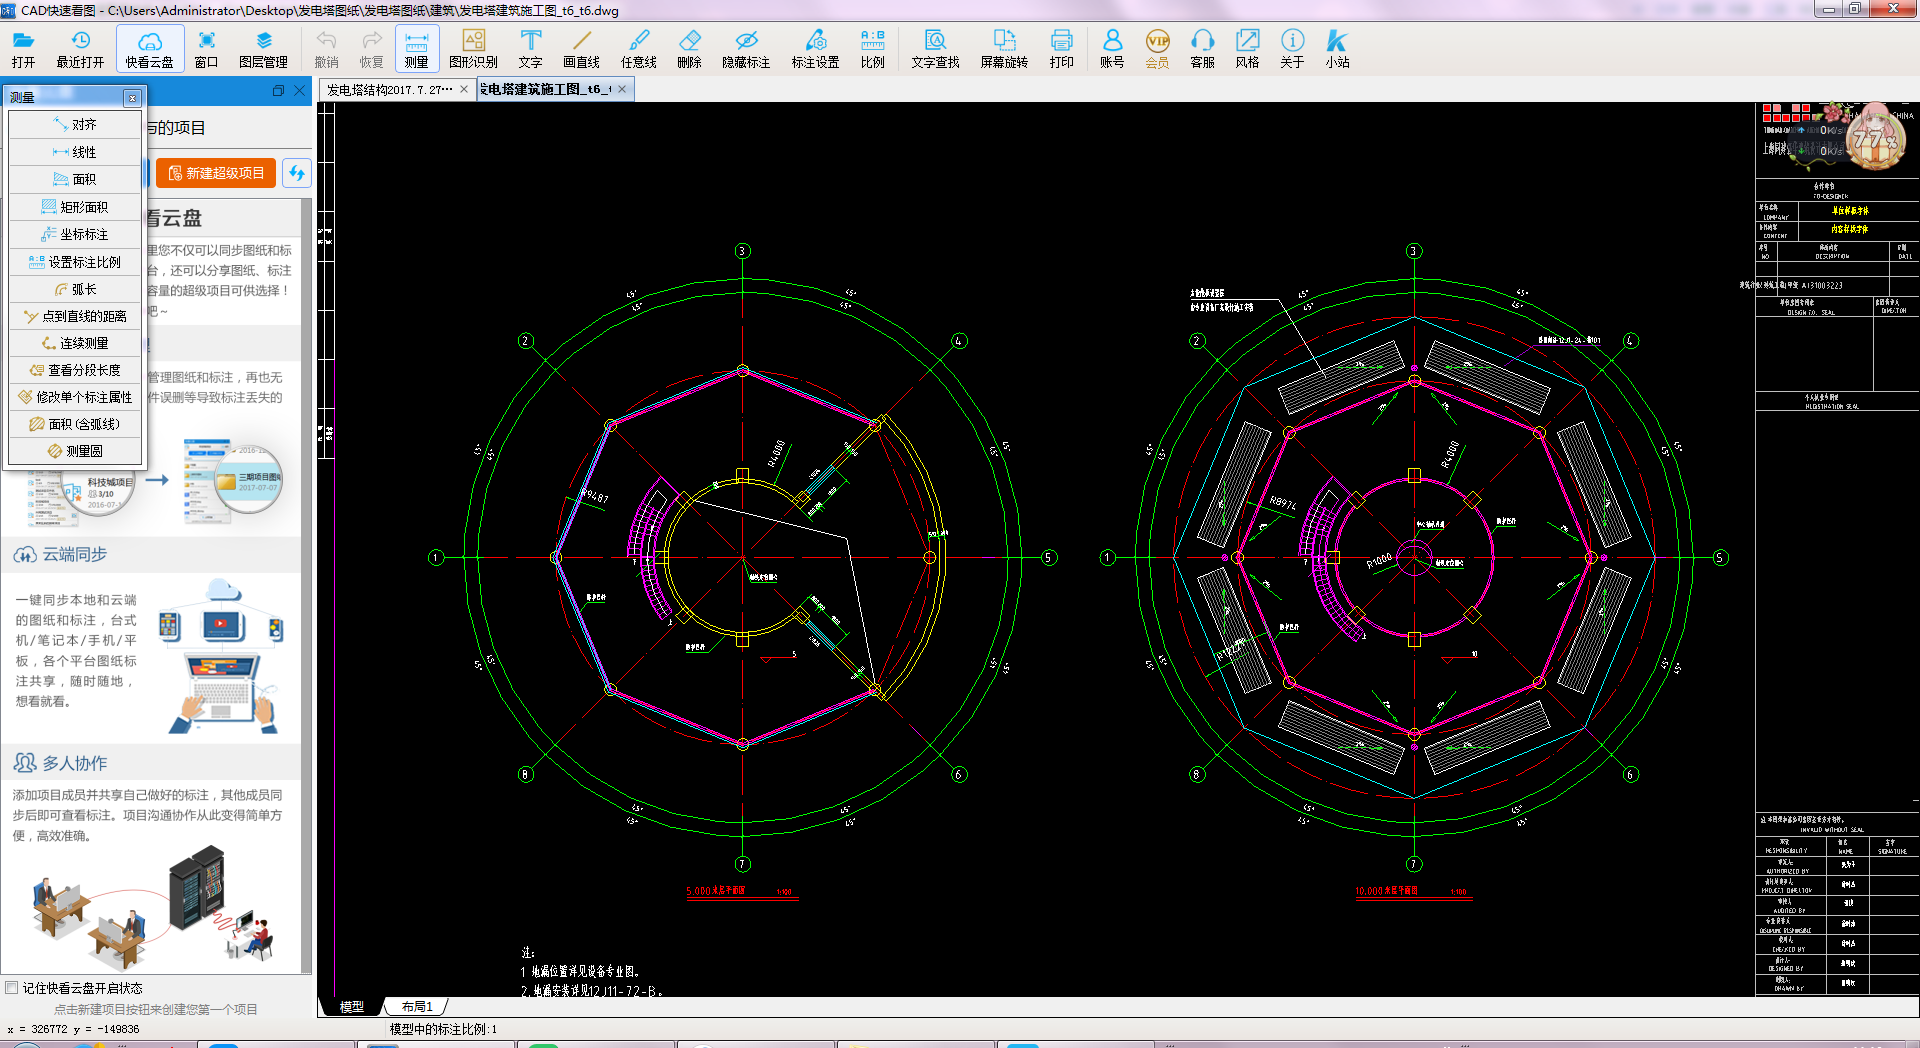1920x1048 pixels.
Task: Switch to the 布局1 layout tab
Action: pyautogui.click(x=417, y=1007)
